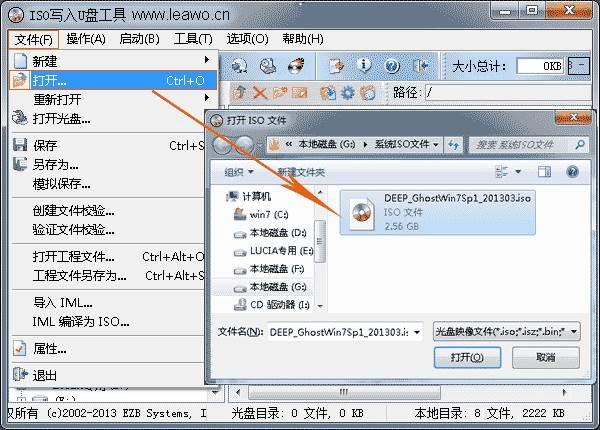
Task: Select LUCIA专用 (E:) drive
Action: tap(273, 251)
